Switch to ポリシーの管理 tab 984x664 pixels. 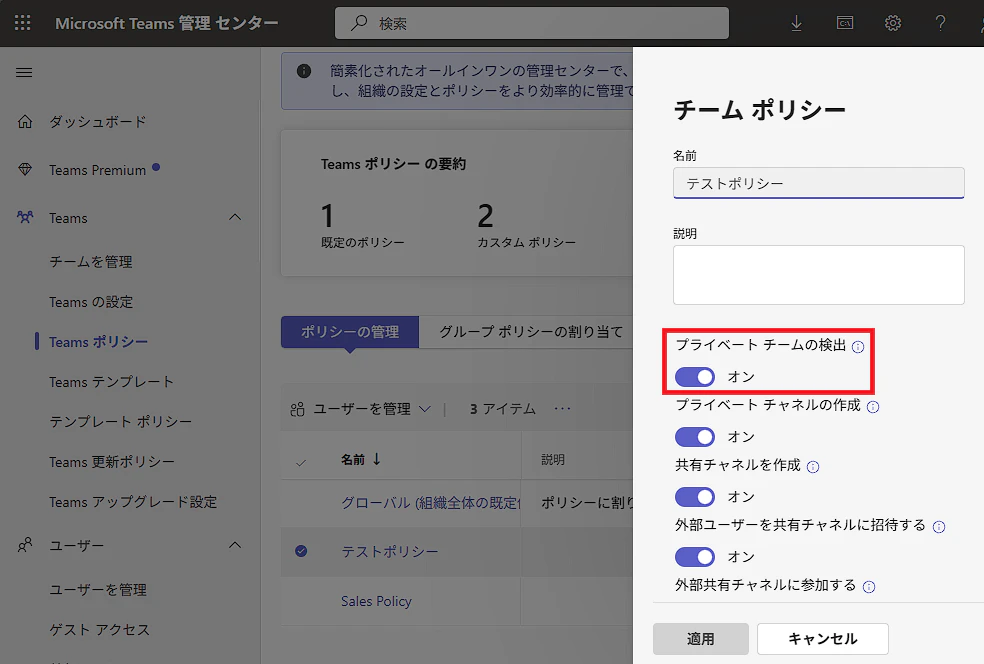pyautogui.click(x=350, y=332)
